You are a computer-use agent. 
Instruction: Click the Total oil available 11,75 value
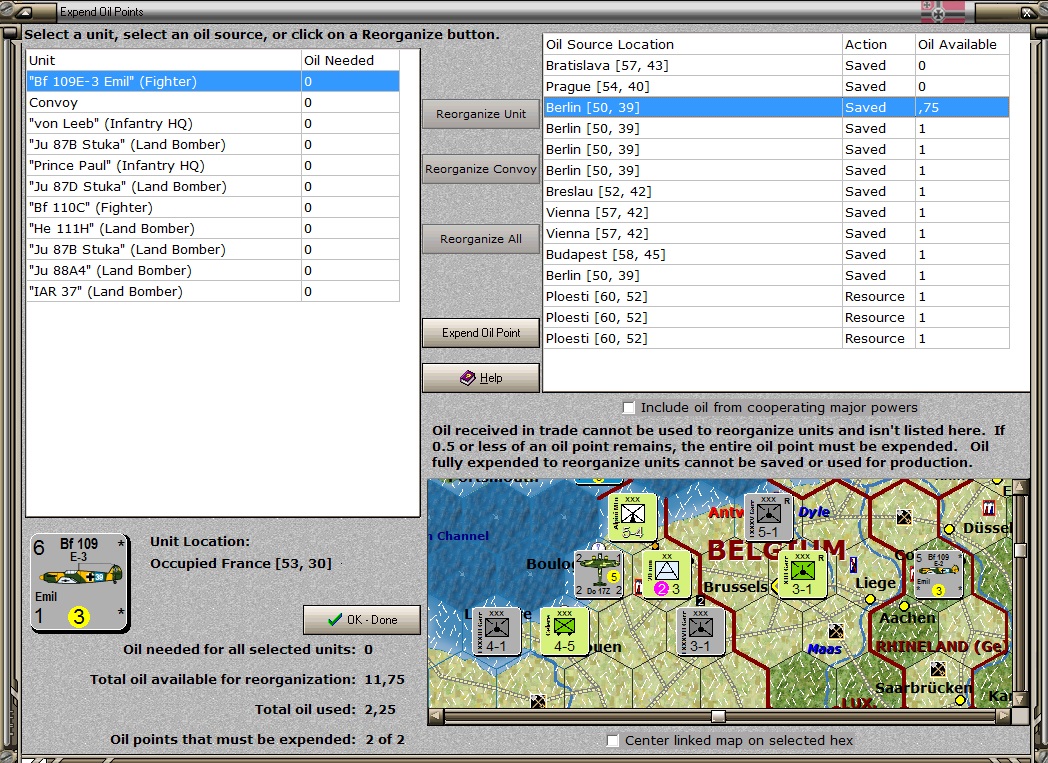[385, 679]
